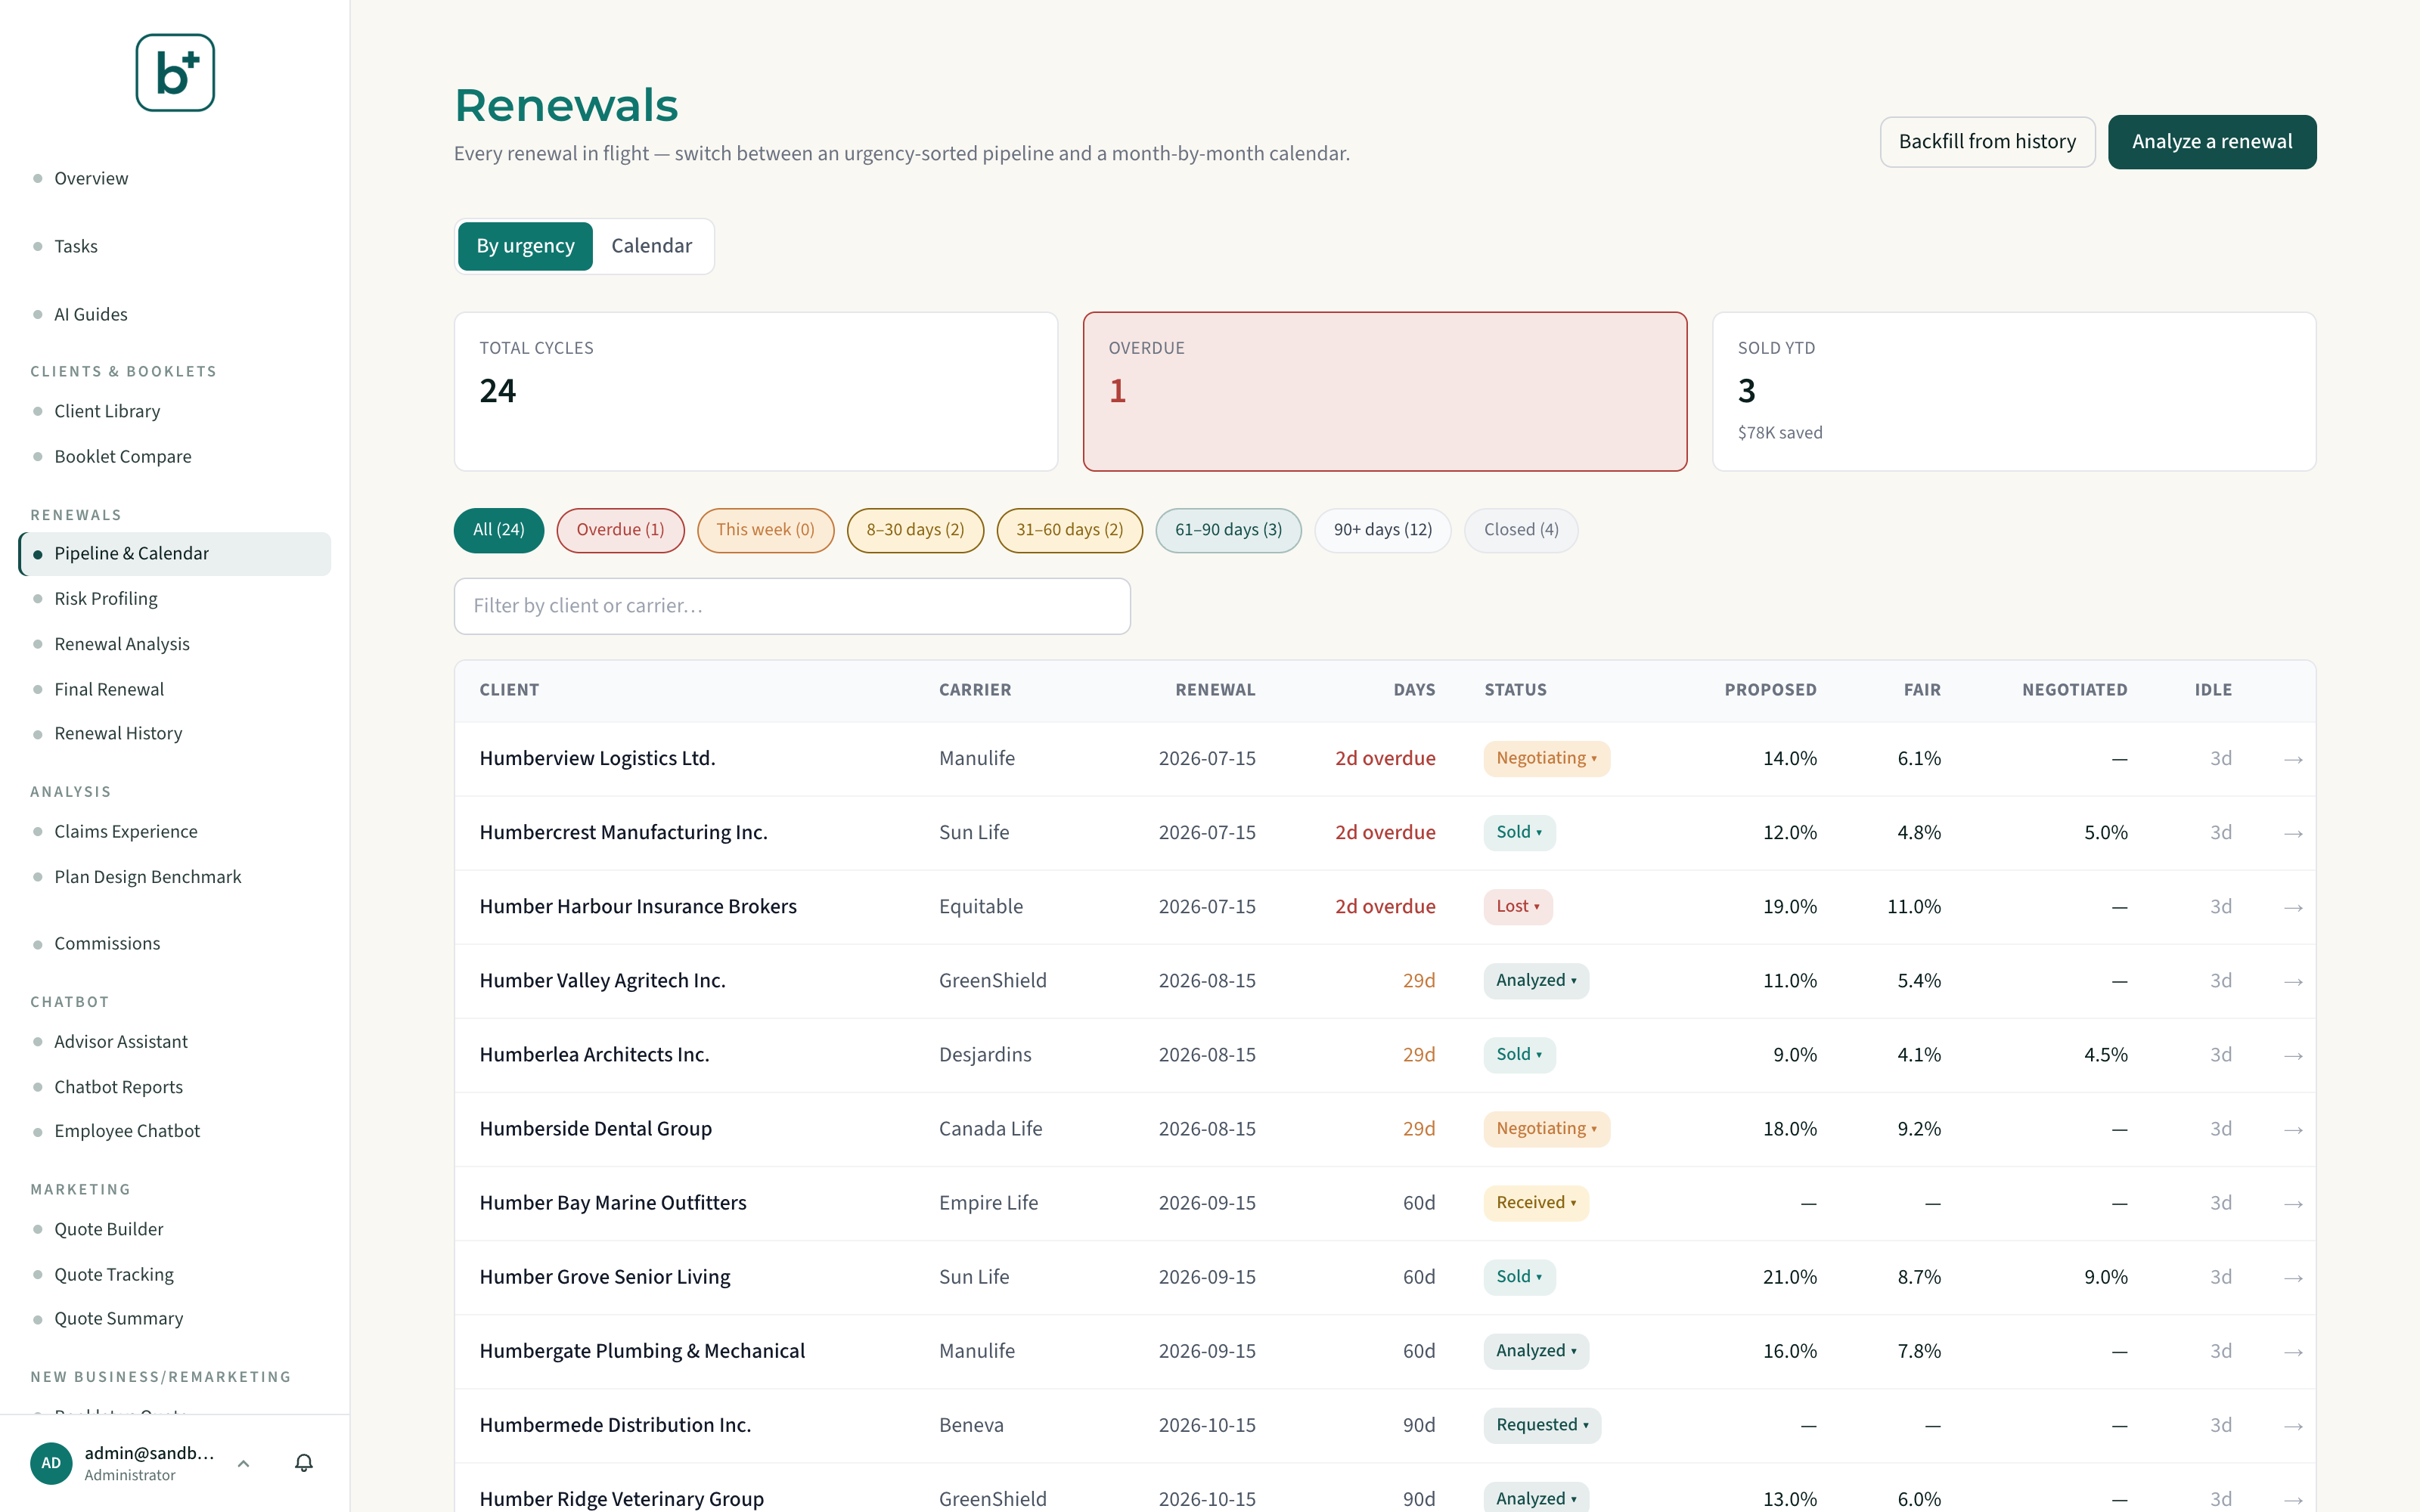Open Sold status dropdown for Humbercrest Manufacturing
Image resolution: width=2420 pixels, height=1512 pixels.
[x=1519, y=832]
